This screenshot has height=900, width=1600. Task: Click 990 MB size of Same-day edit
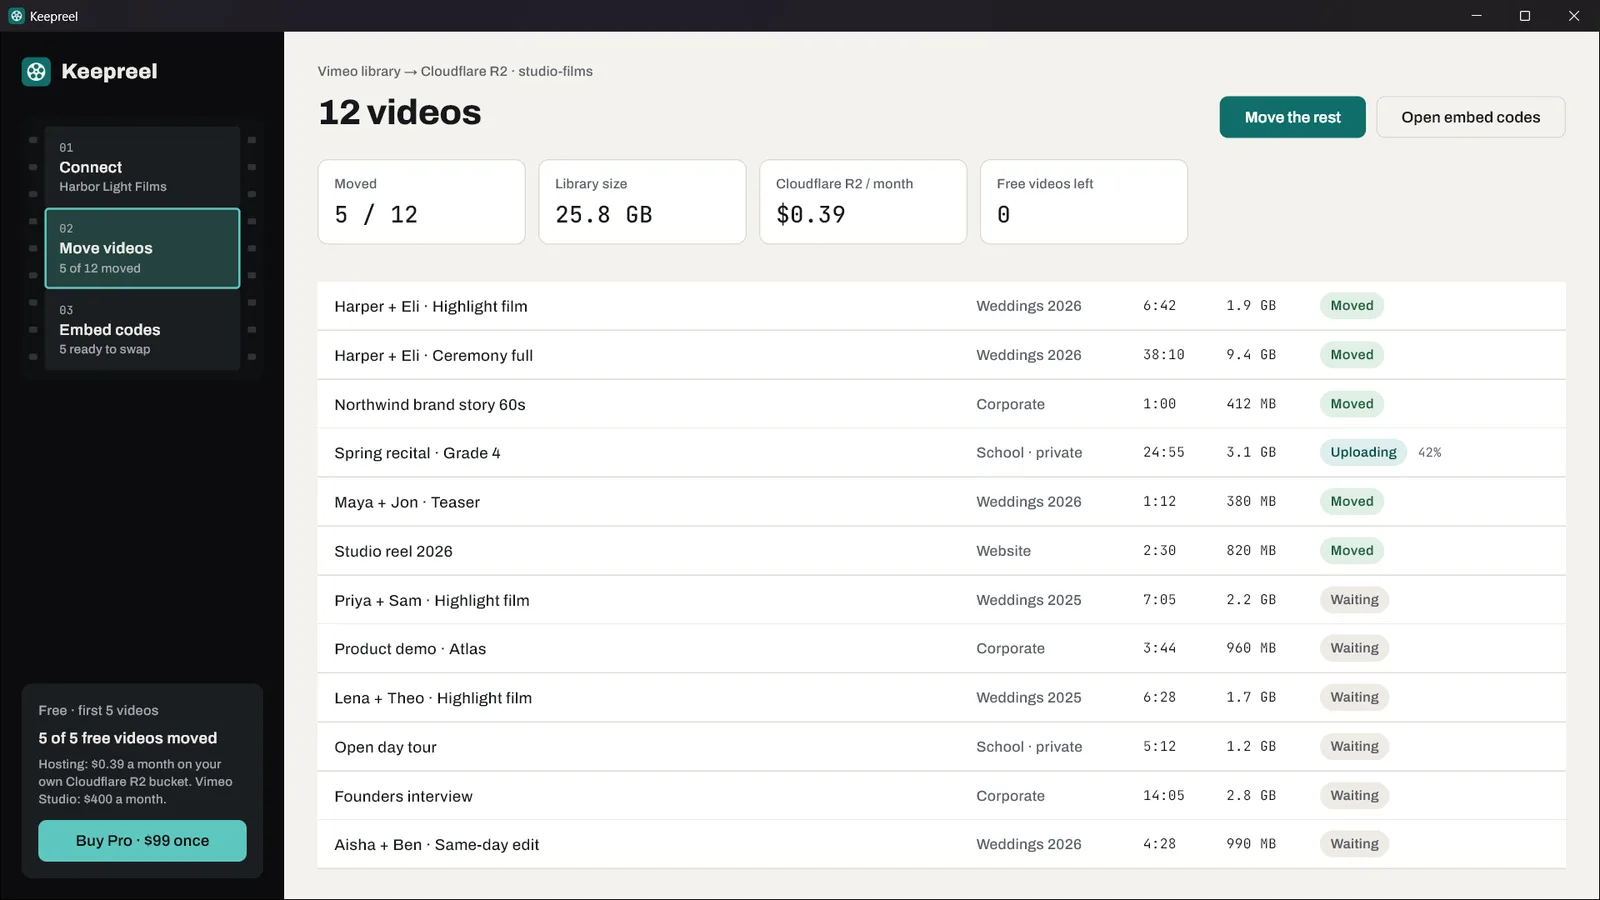pos(1251,844)
